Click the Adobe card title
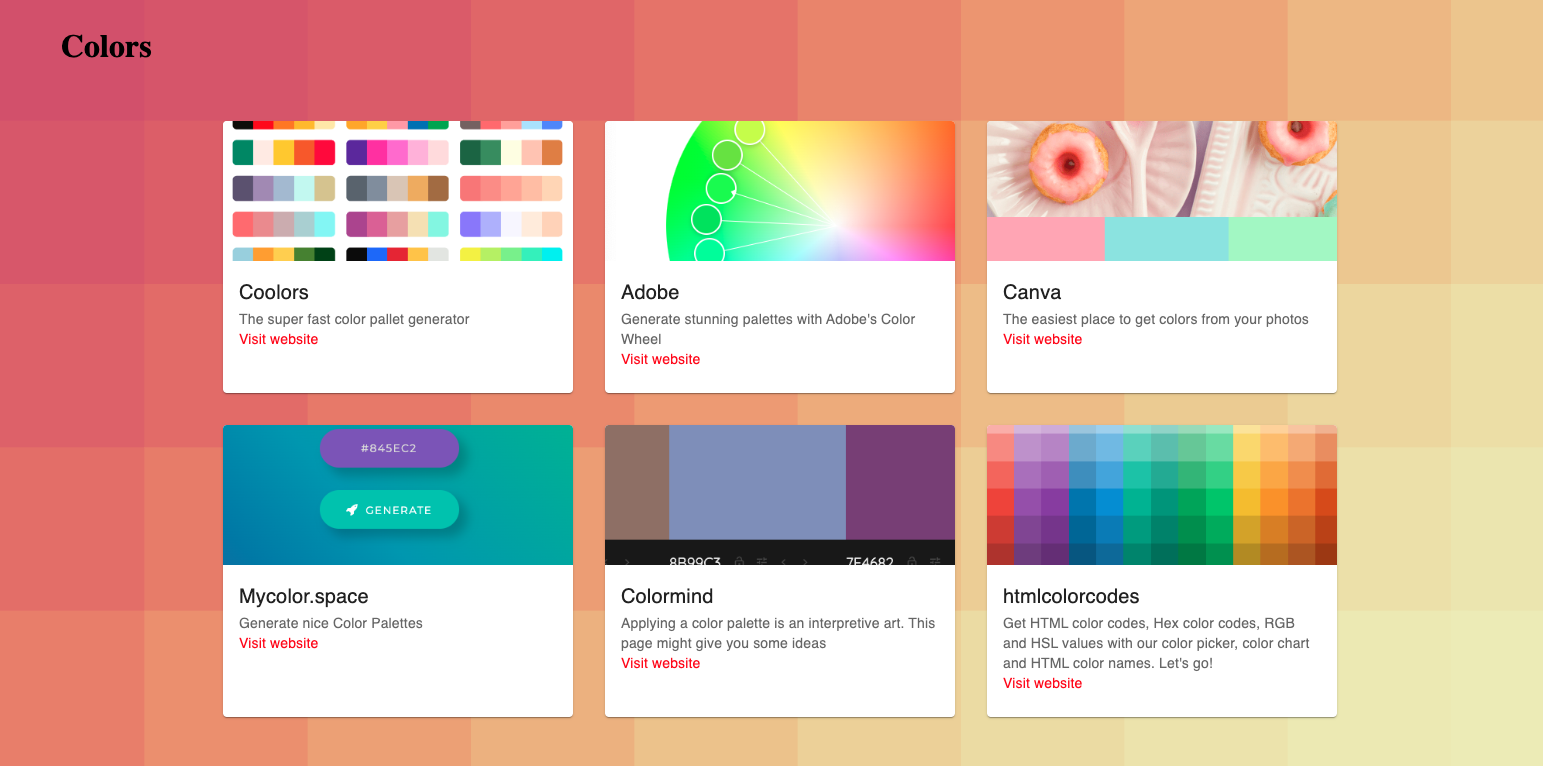The width and height of the screenshot is (1543, 766). pyautogui.click(x=650, y=292)
